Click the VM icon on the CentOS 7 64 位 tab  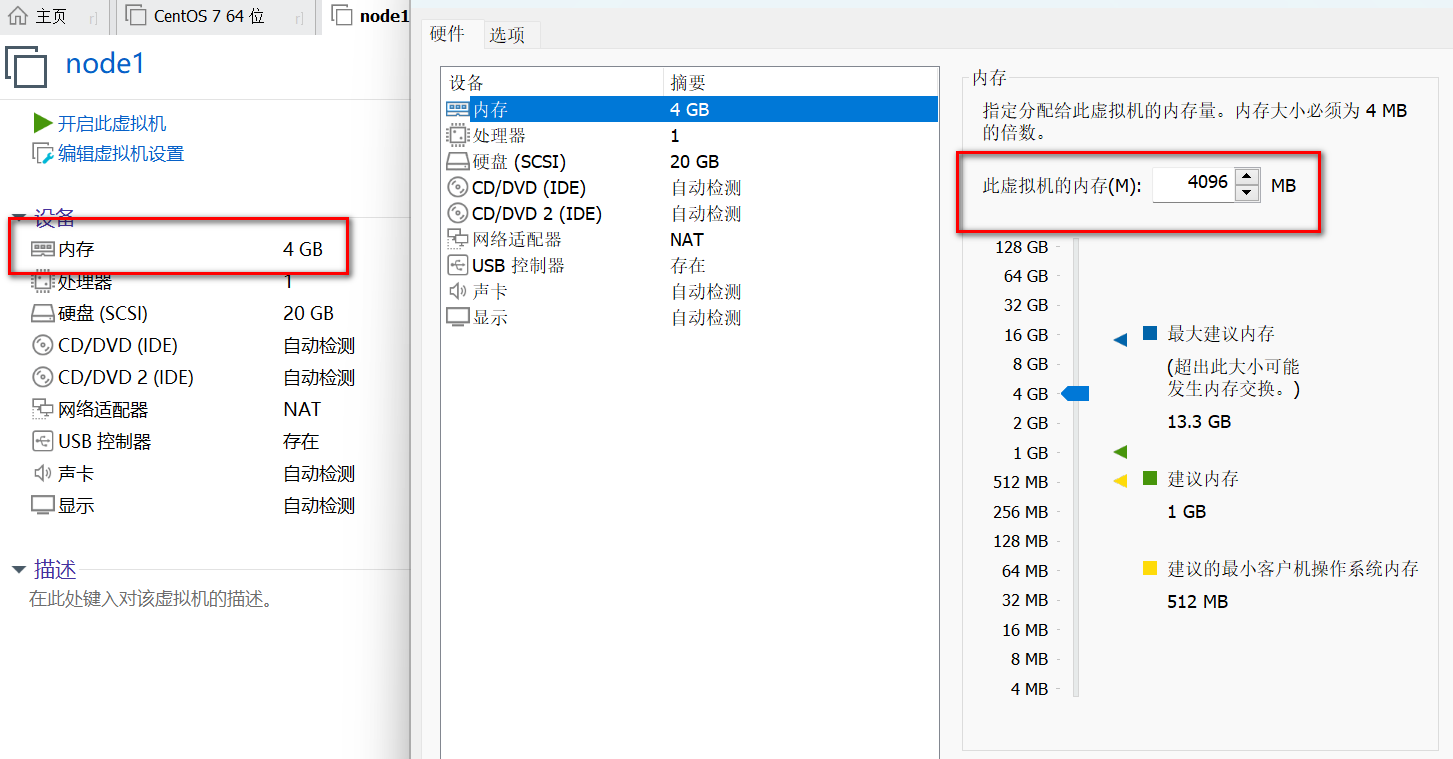point(137,16)
